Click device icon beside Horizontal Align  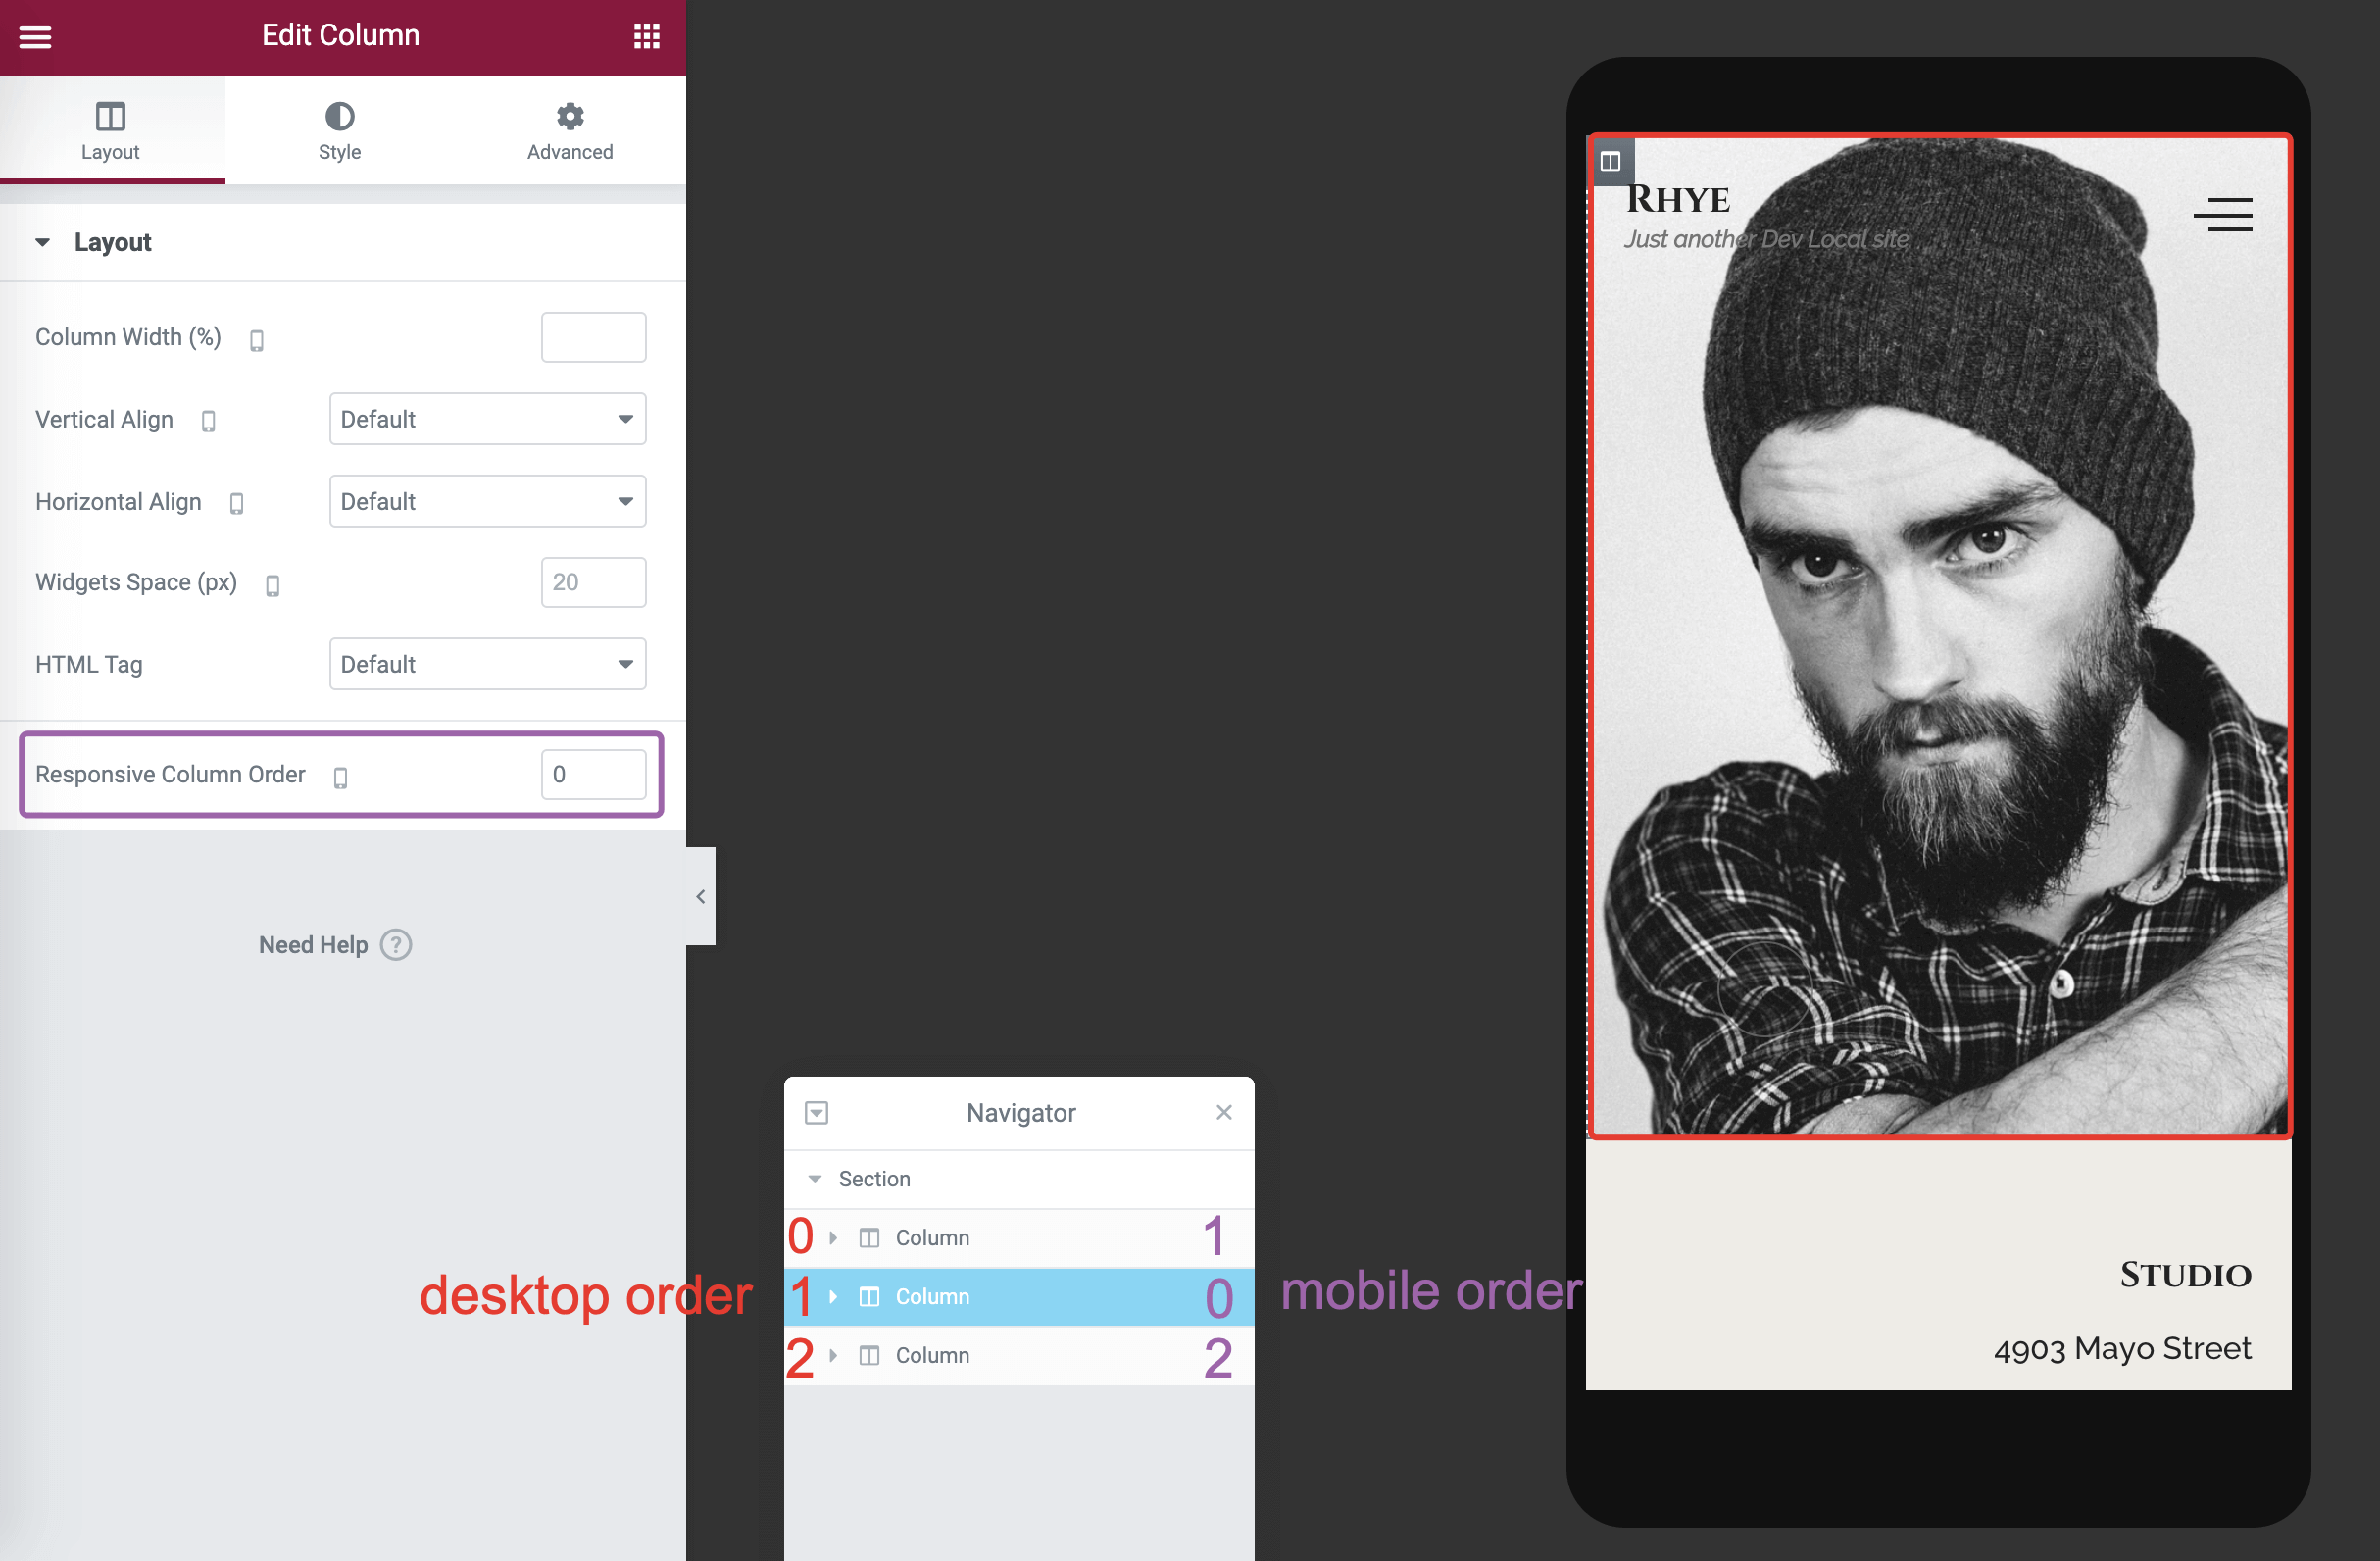click(236, 504)
